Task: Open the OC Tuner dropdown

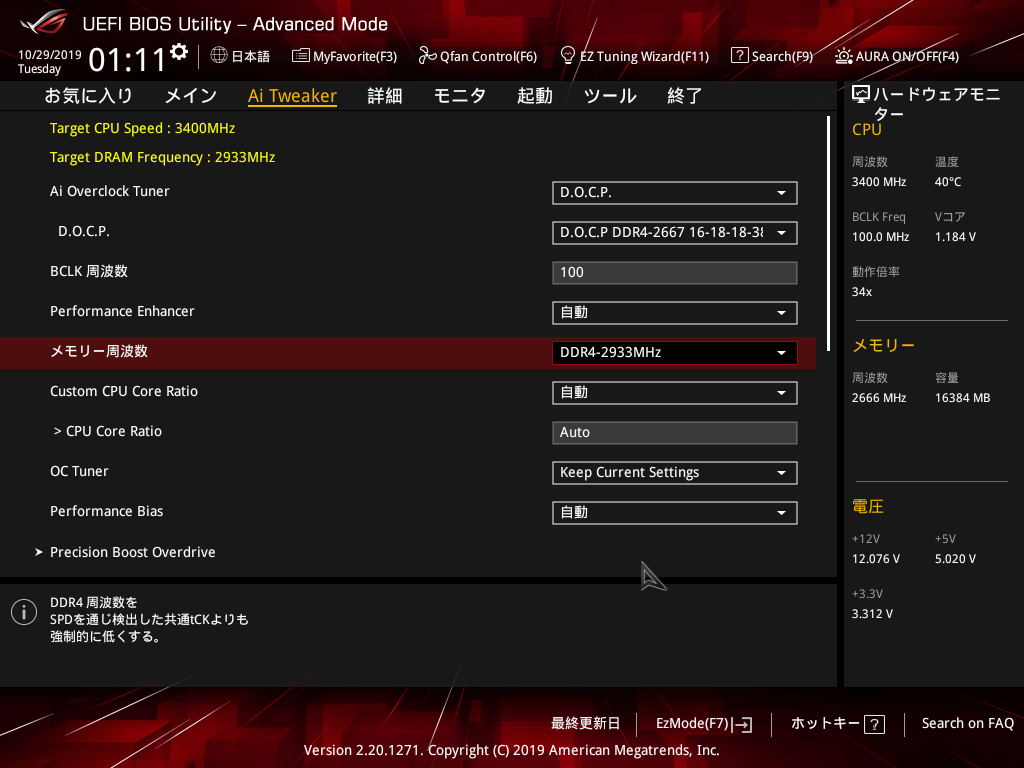Action: [675, 473]
